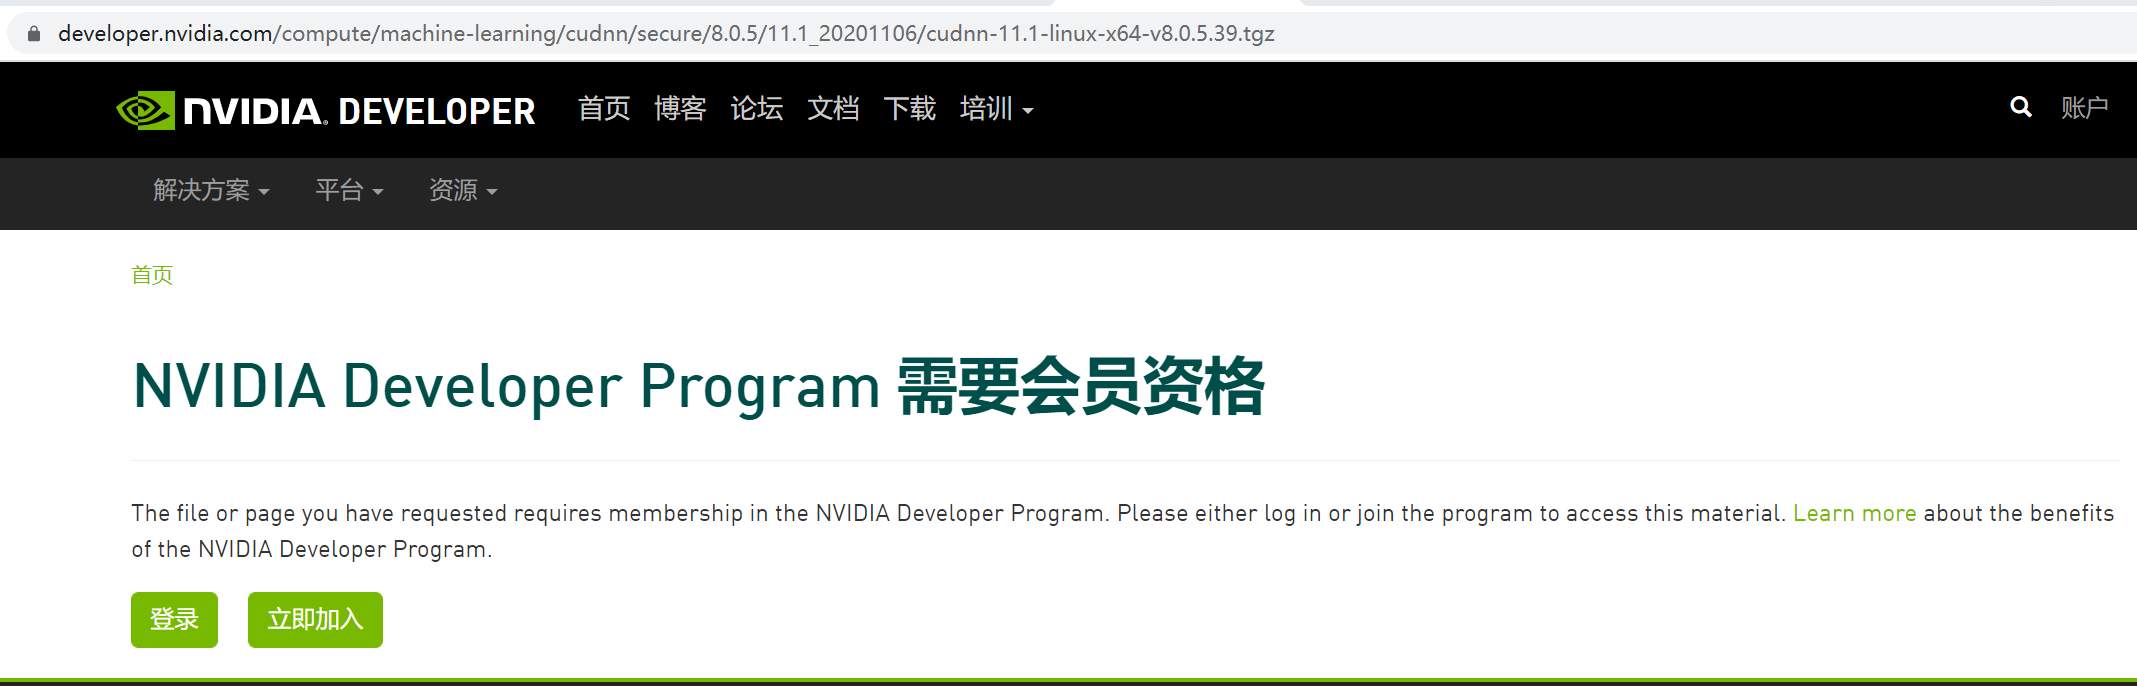Click the NVIDIA Developer logo
The image size is (2137, 686).
[326, 110]
